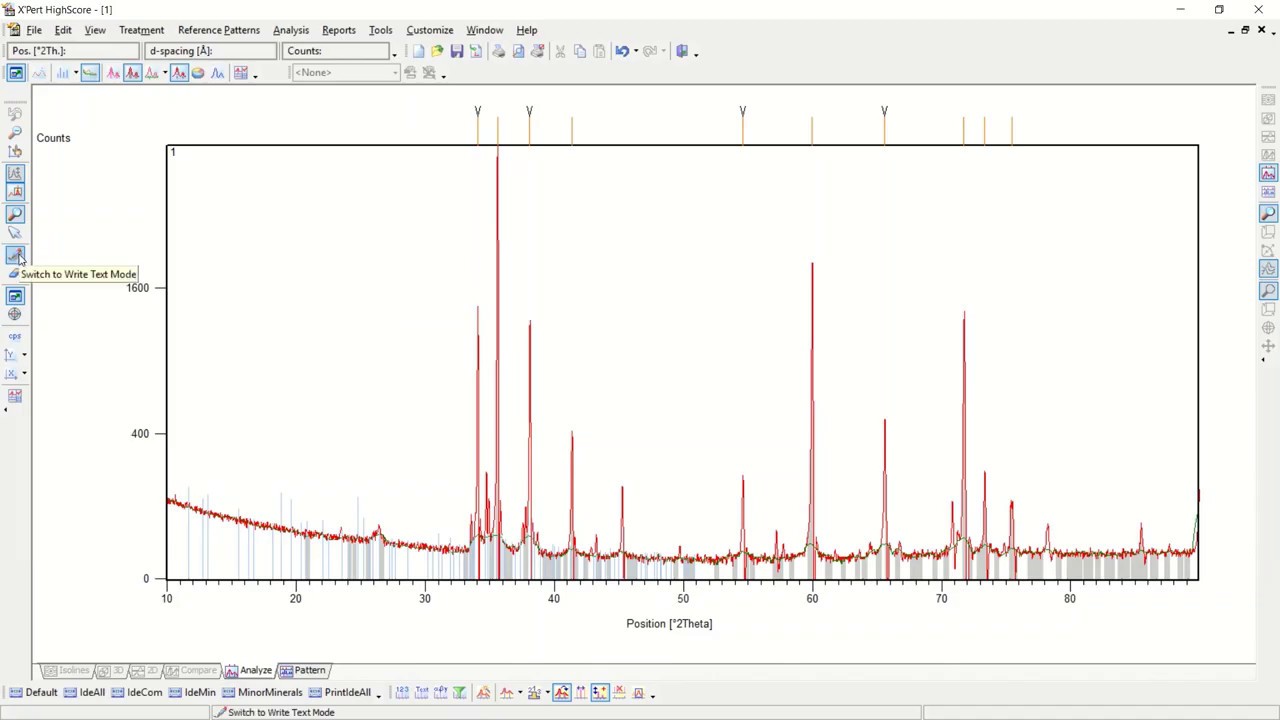The width and height of the screenshot is (1280, 720).
Task: Switch to the Pattern tab
Action: click(x=303, y=670)
